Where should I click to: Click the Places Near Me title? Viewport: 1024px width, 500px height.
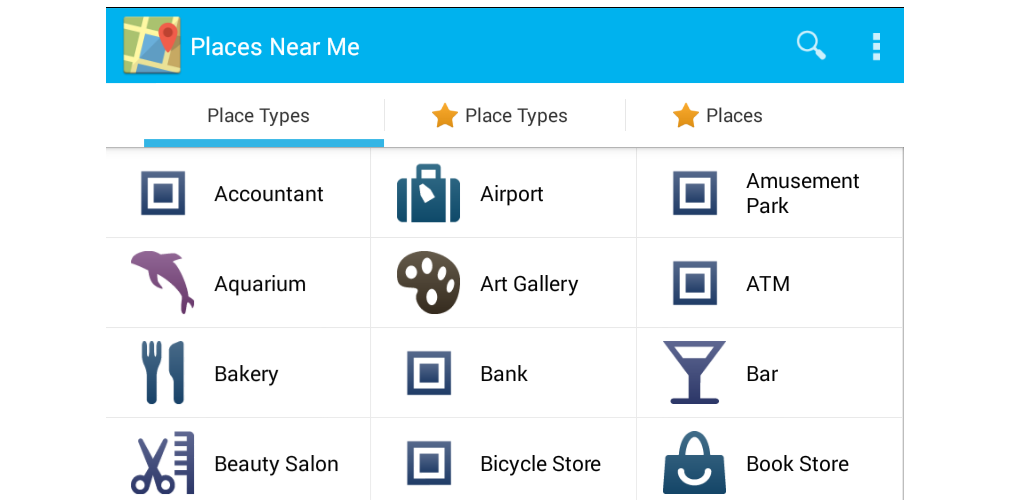[275, 47]
